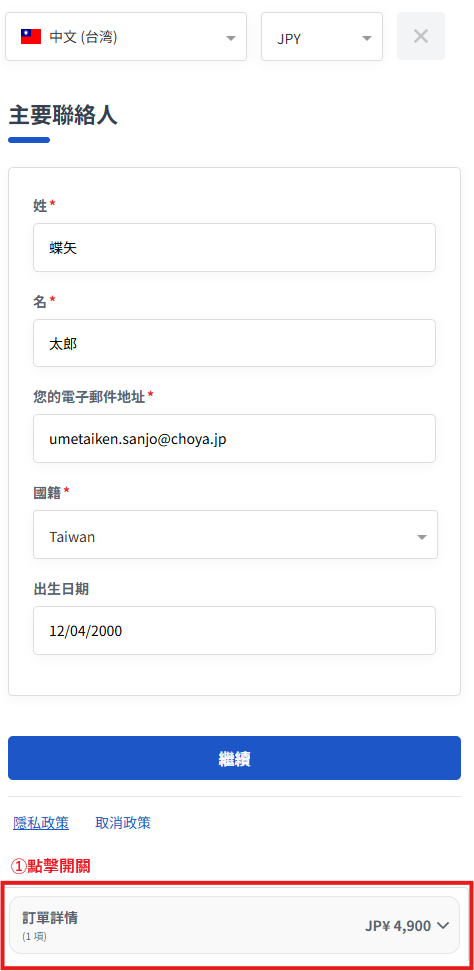Open the 隱私政策 privacy policy link
The height and width of the screenshot is (971, 474).
pos(41,823)
